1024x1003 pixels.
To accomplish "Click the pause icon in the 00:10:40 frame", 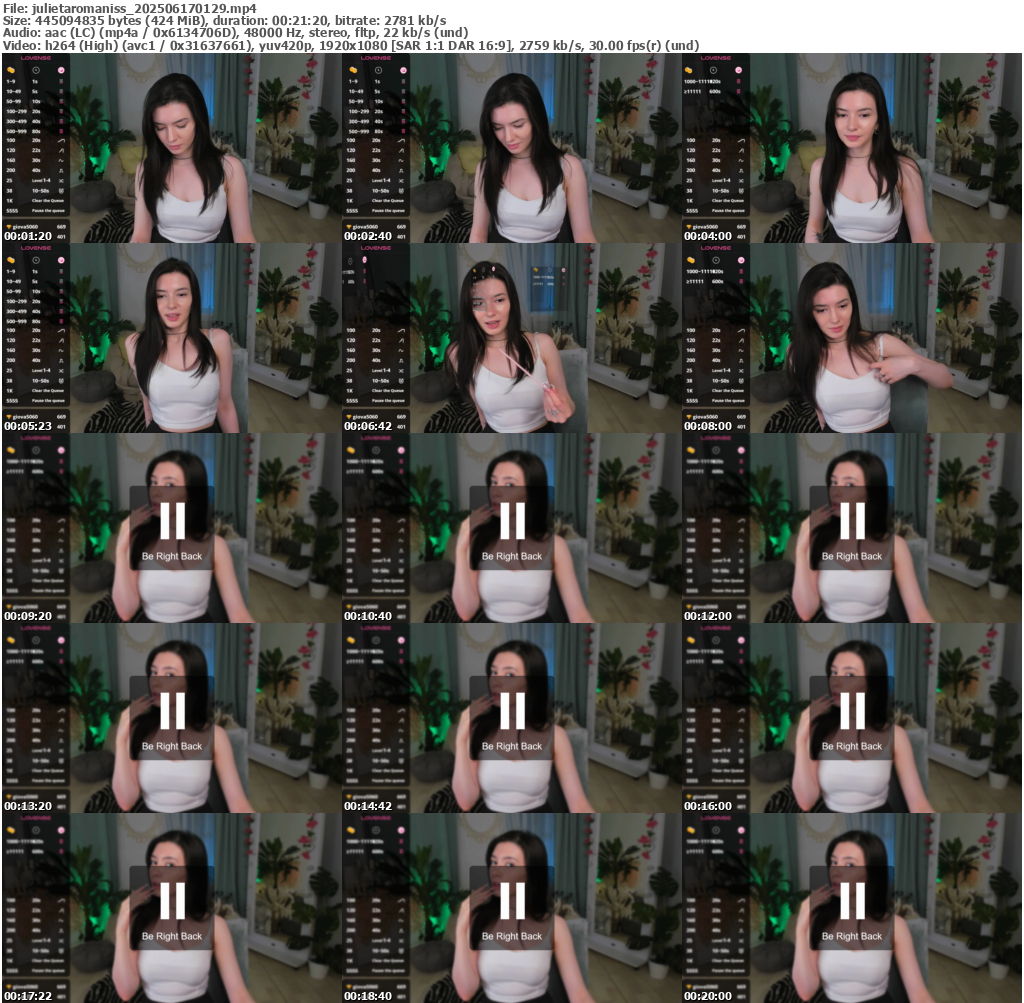I will pyautogui.click(x=512, y=520).
